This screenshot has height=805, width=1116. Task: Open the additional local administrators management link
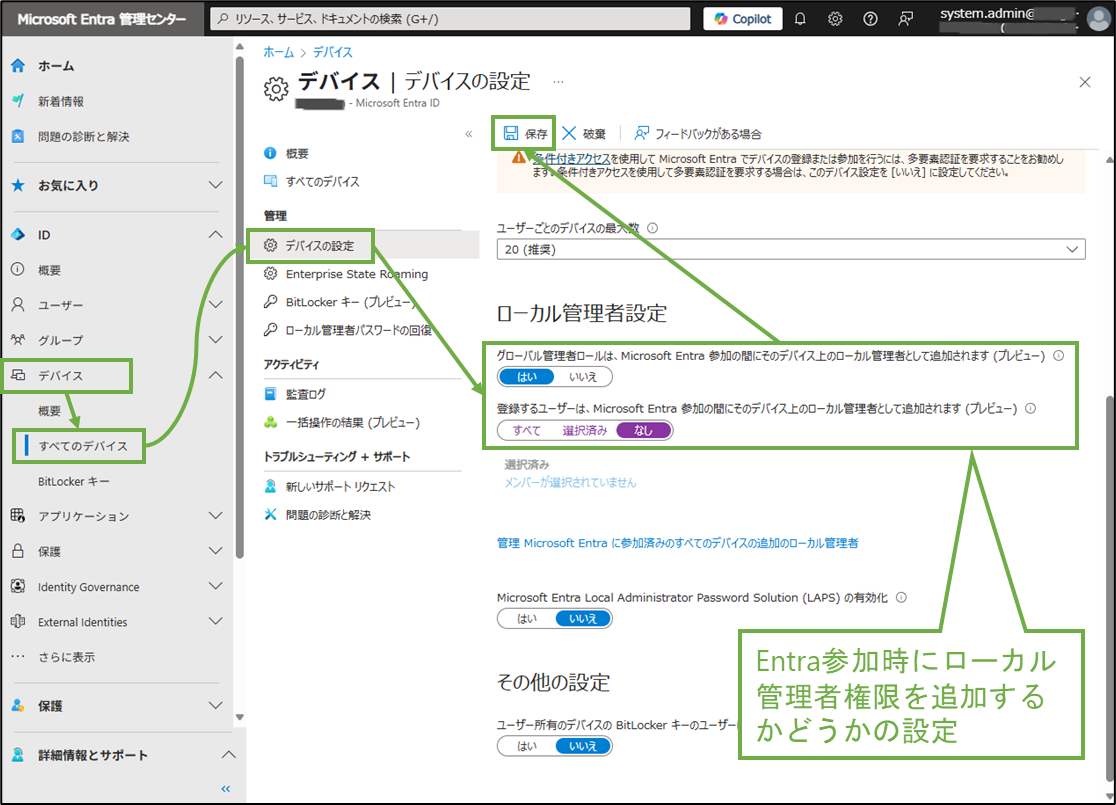[678, 543]
